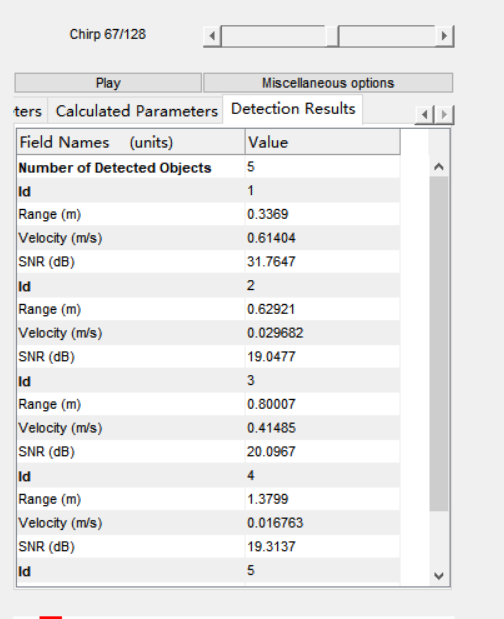Click the Velocity value 0.41485 cell

(322, 428)
